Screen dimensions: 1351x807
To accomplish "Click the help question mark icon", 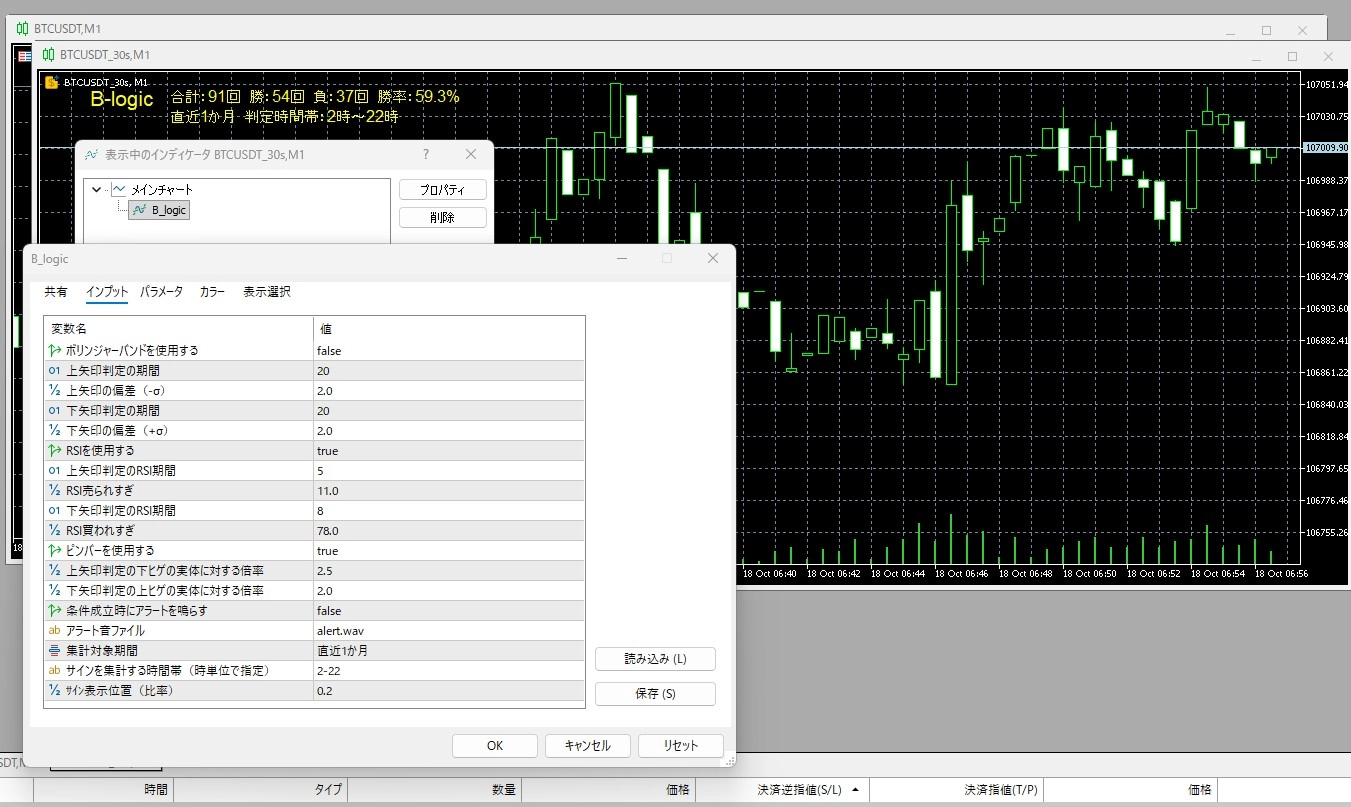I will [x=426, y=155].
